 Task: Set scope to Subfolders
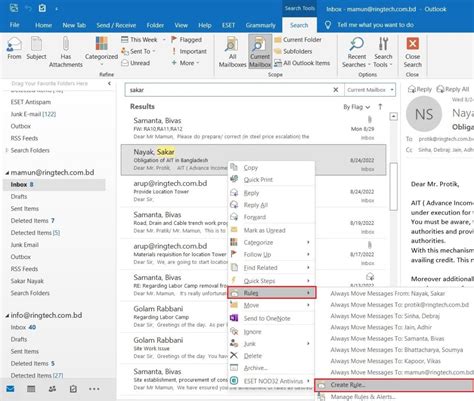click(x=293, y=51)
